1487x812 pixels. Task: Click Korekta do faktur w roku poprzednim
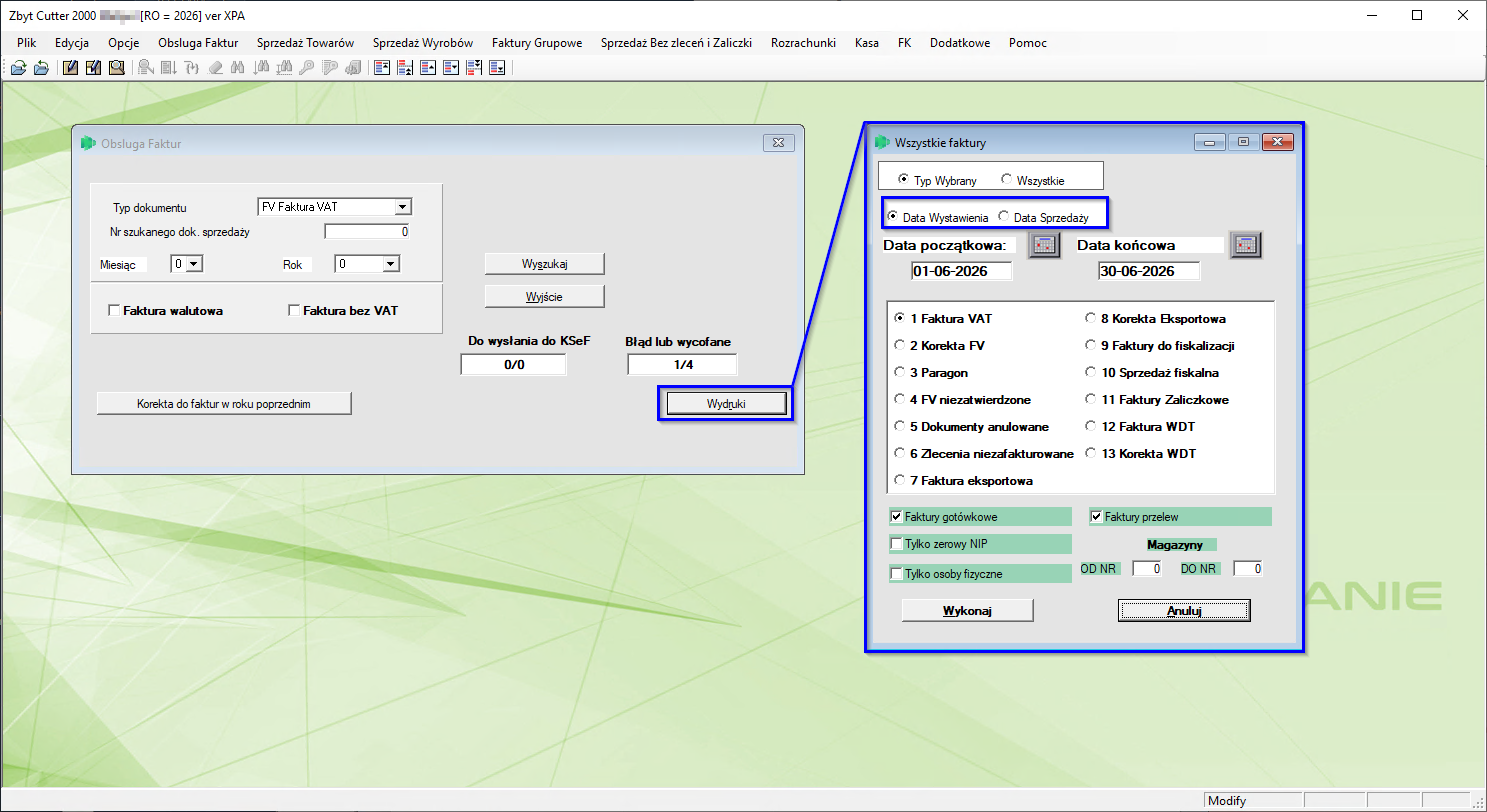[x=224, y=403]
